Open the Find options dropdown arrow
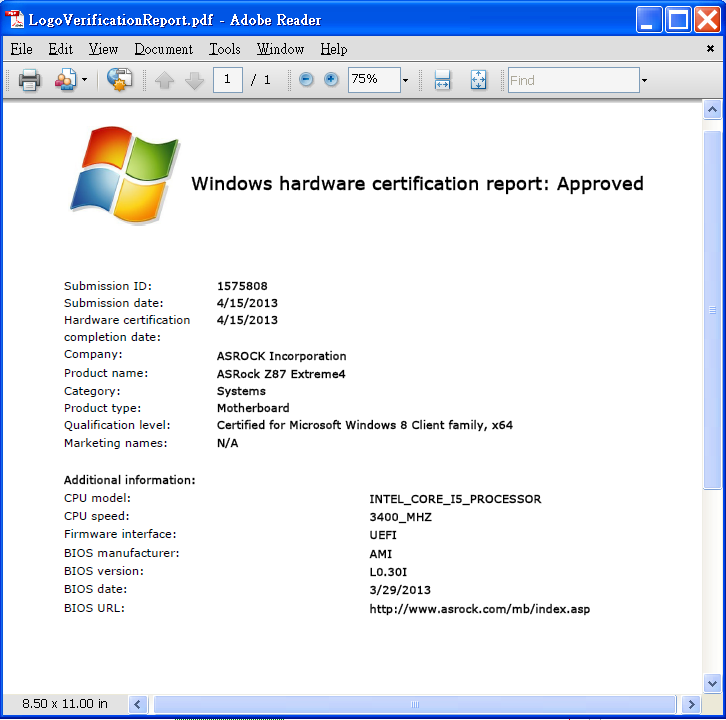The image size is (726, 720). [x=644, y=81]
